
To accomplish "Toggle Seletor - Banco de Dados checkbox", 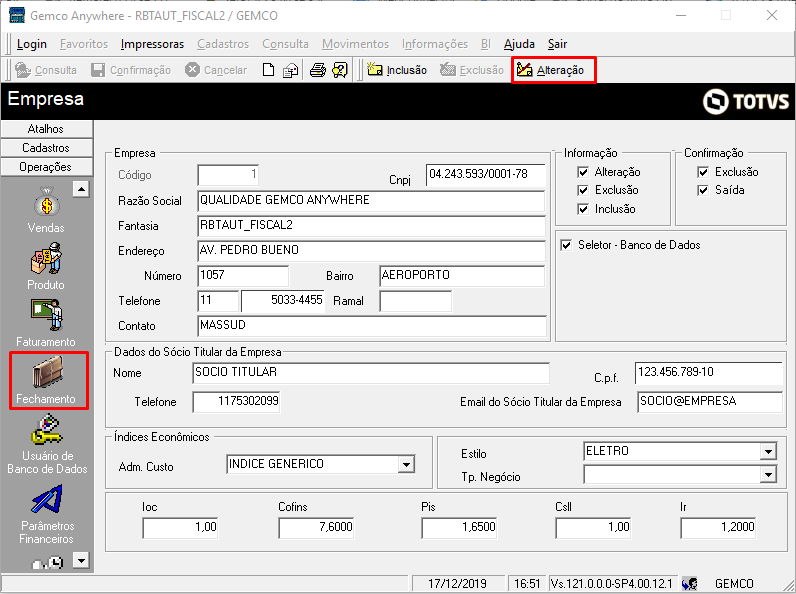I will 566,245.
